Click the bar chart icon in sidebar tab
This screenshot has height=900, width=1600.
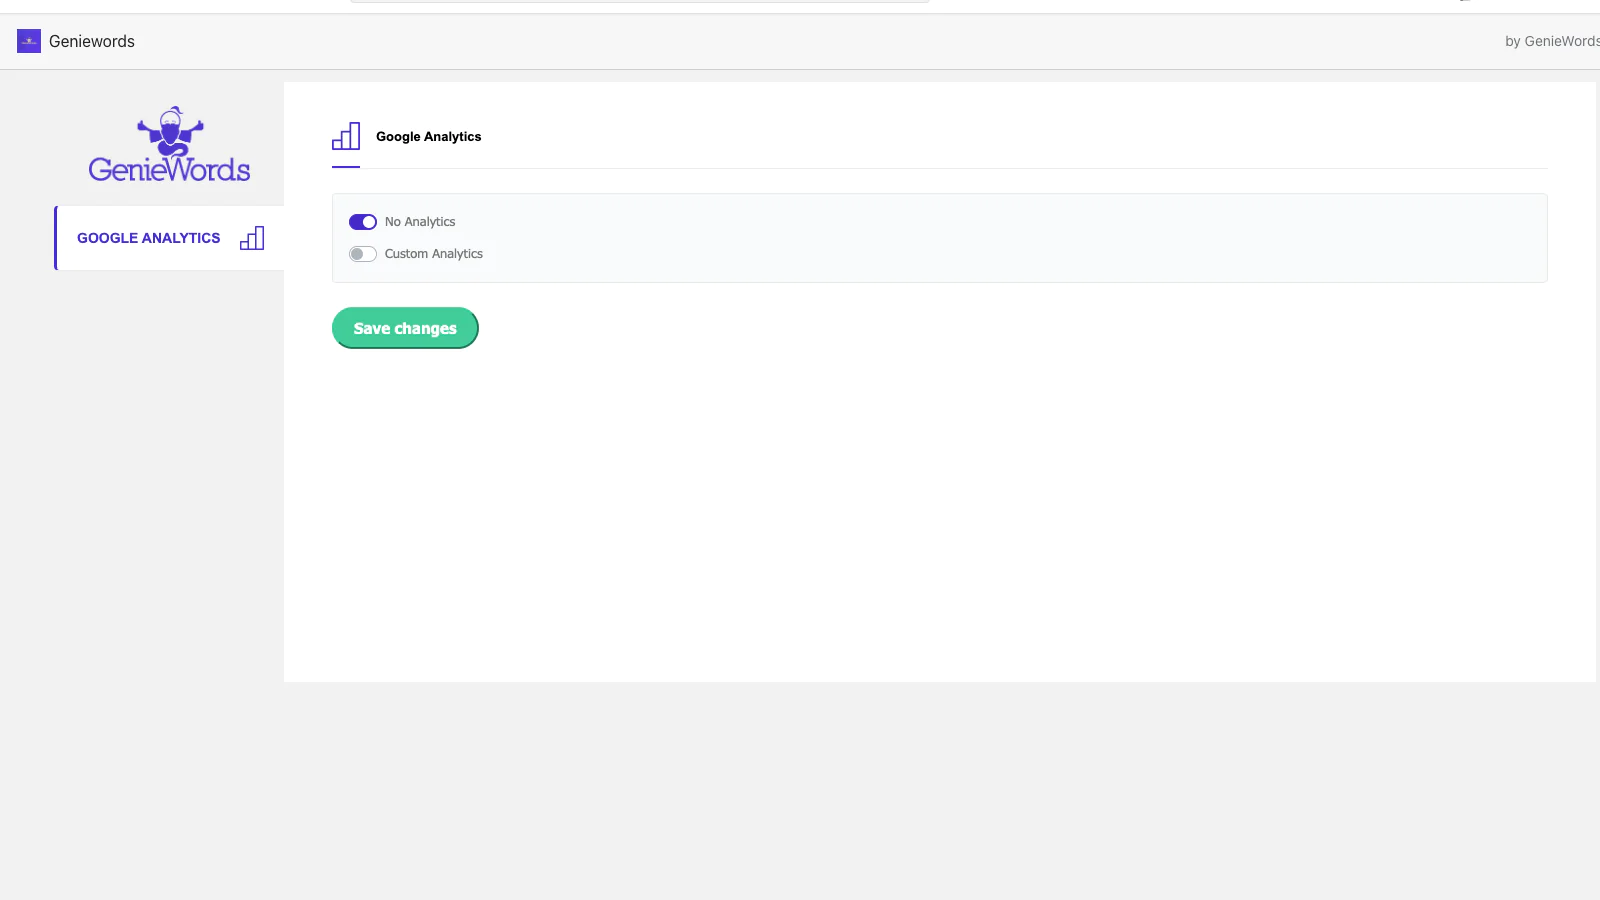(x=252, y=238)
